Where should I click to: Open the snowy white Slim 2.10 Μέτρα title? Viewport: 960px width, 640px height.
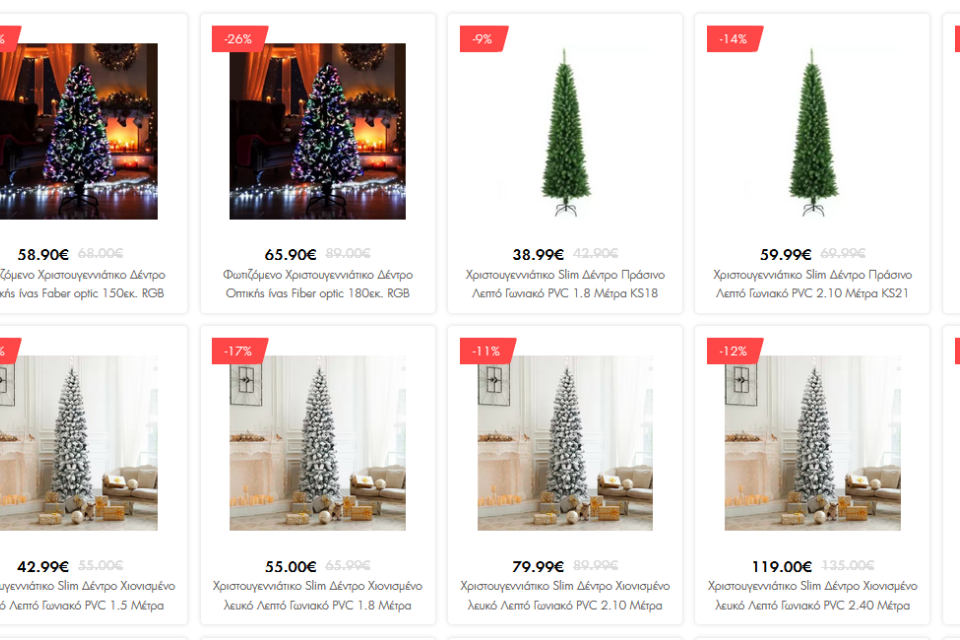pos(565,595)
